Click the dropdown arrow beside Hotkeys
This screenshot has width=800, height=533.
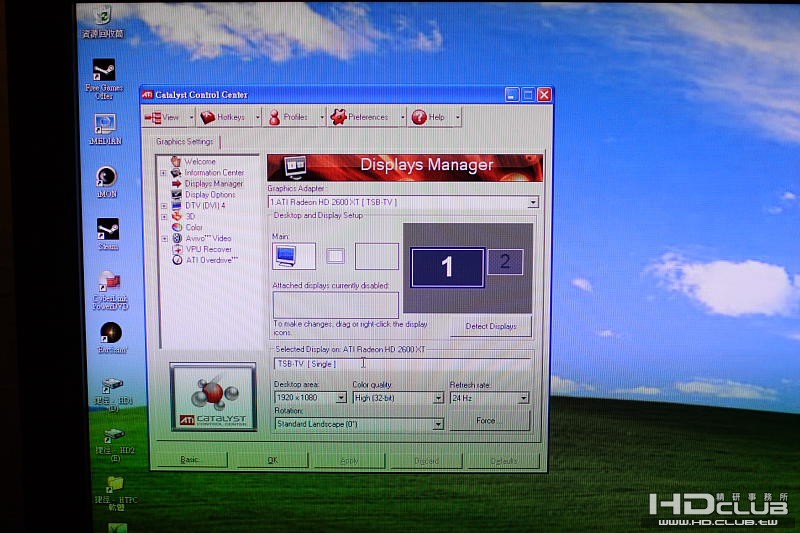(x=257, y=117)
